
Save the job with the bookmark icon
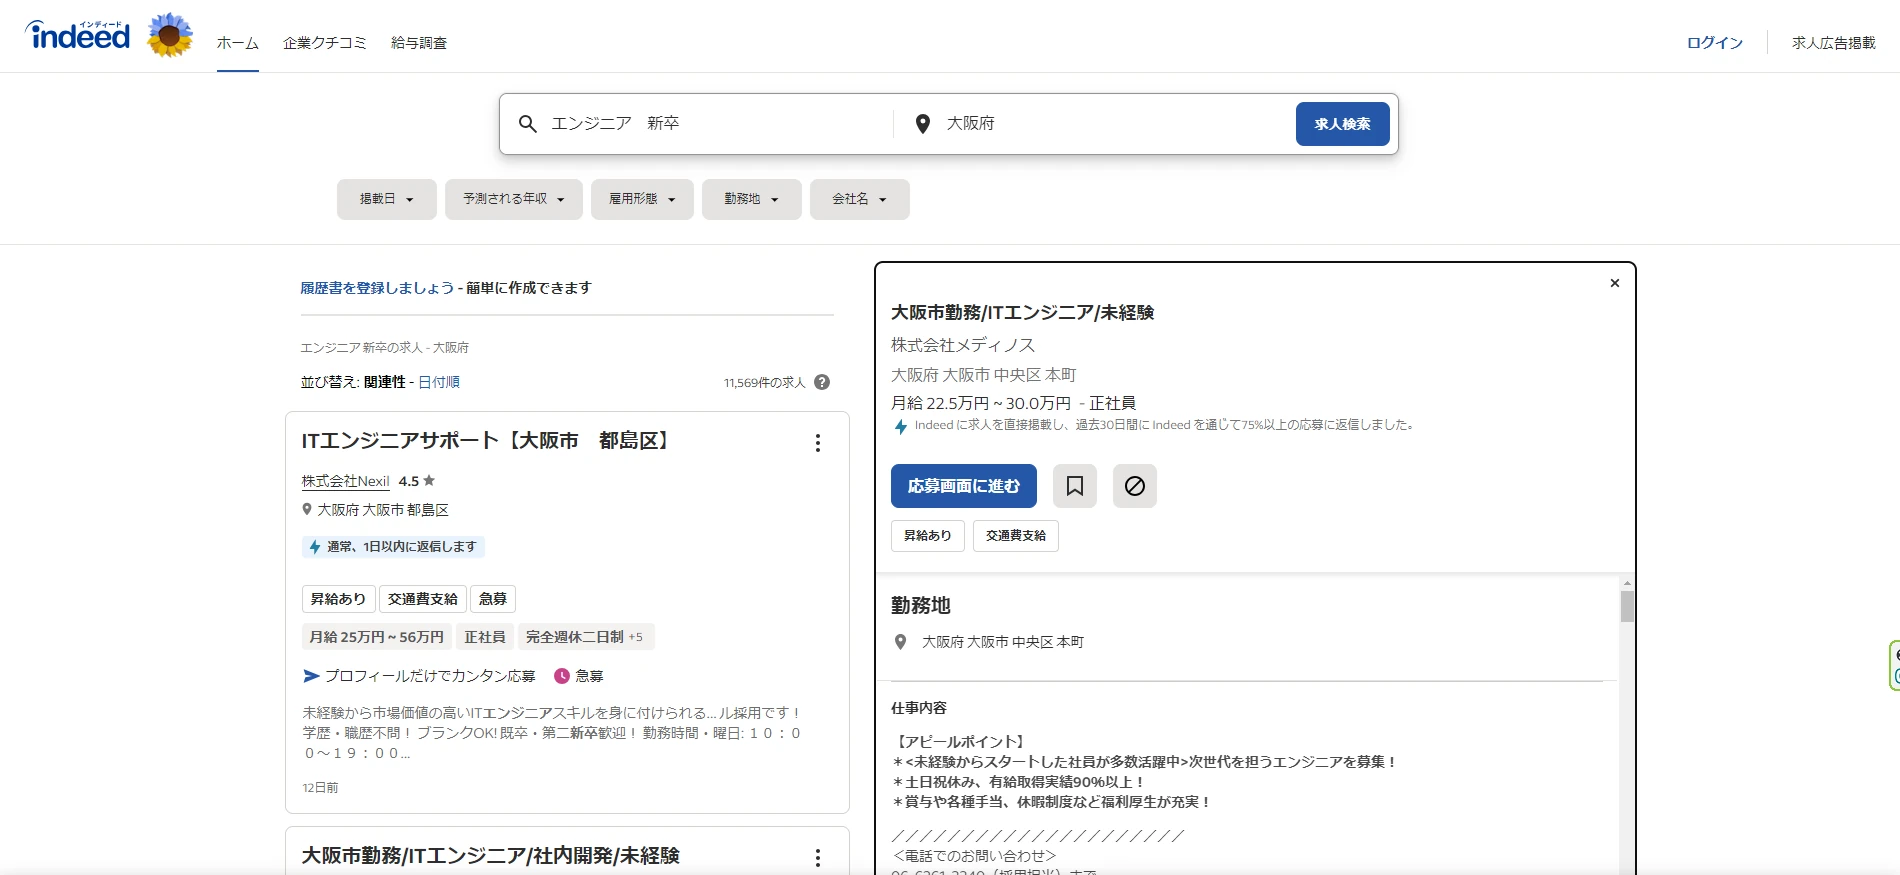click(1075, 486)
